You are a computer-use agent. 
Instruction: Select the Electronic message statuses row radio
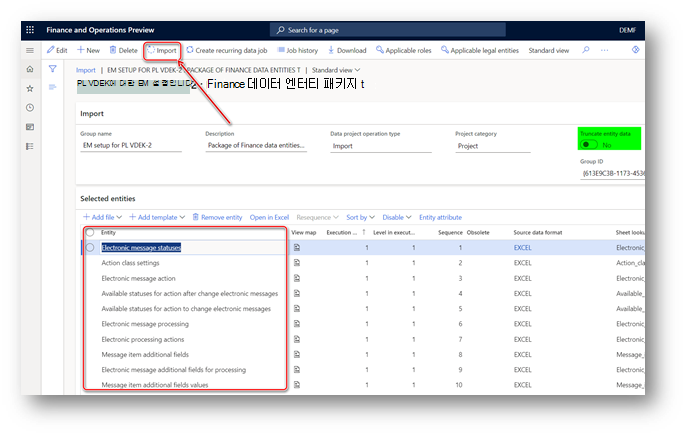pos(90,248)
